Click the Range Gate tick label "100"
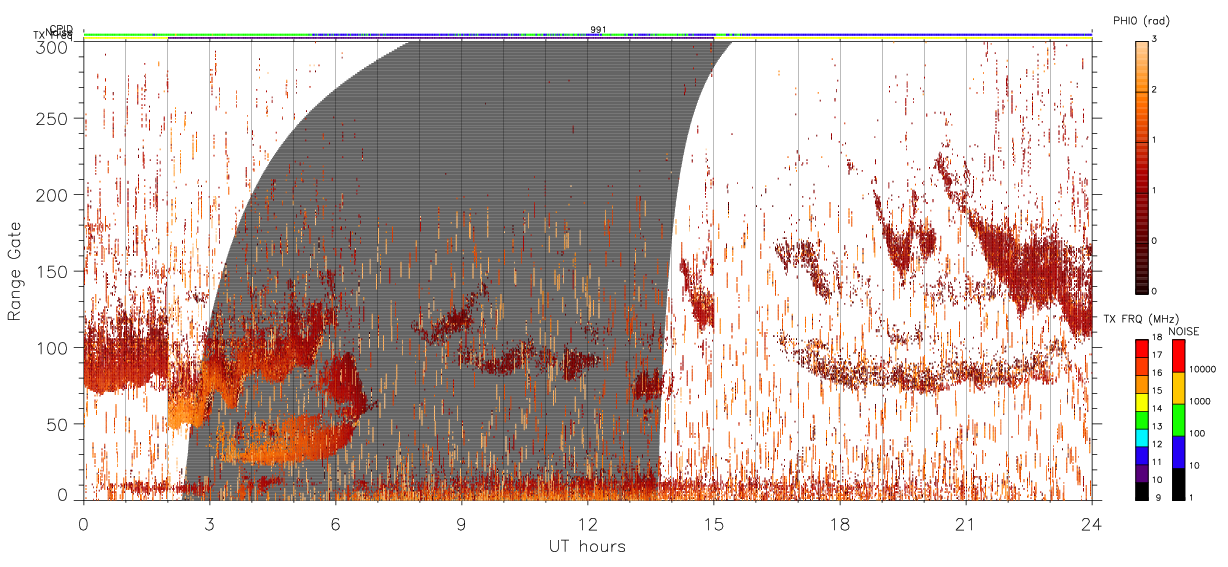 pyautogui.click(x=53, y=348)
